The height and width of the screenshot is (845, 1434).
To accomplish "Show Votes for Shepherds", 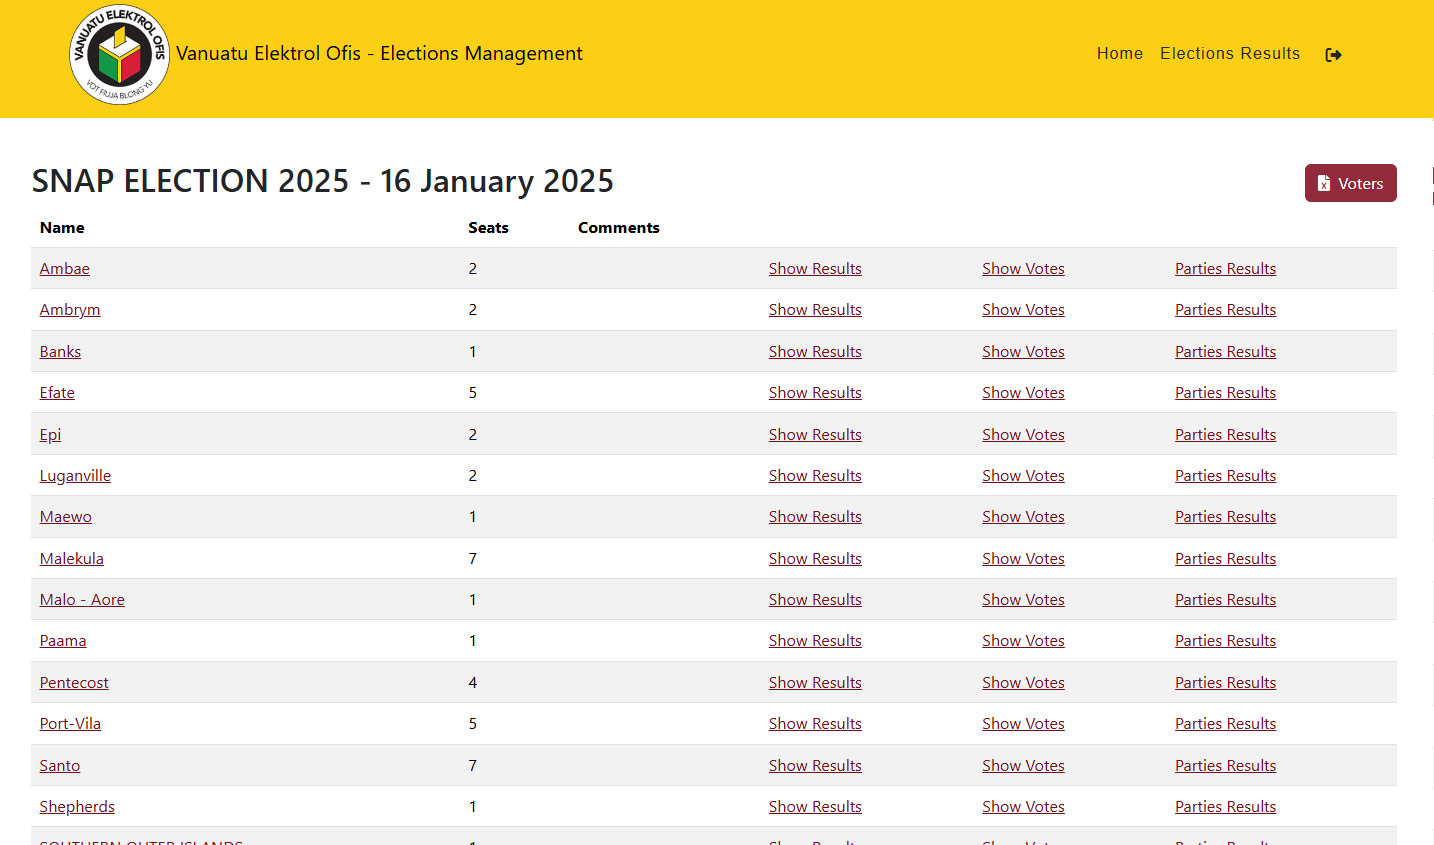I will (x=1022, y=807).
